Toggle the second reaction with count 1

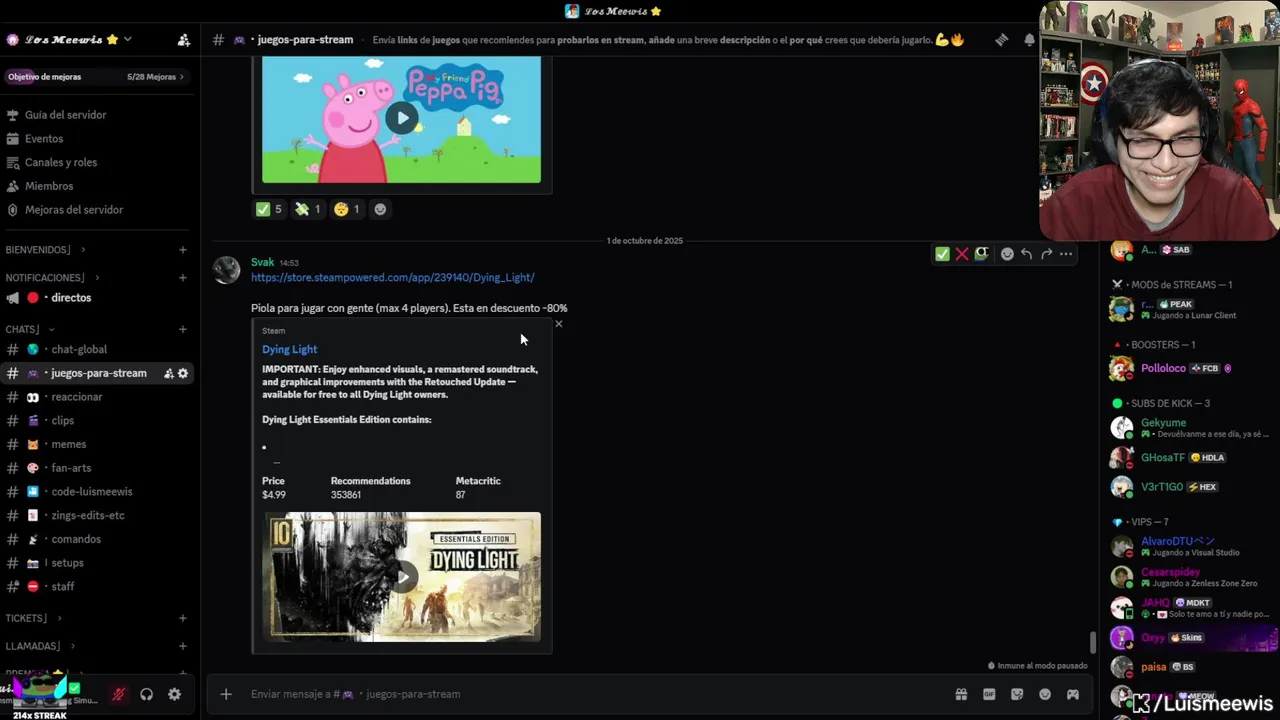point(307,209)
